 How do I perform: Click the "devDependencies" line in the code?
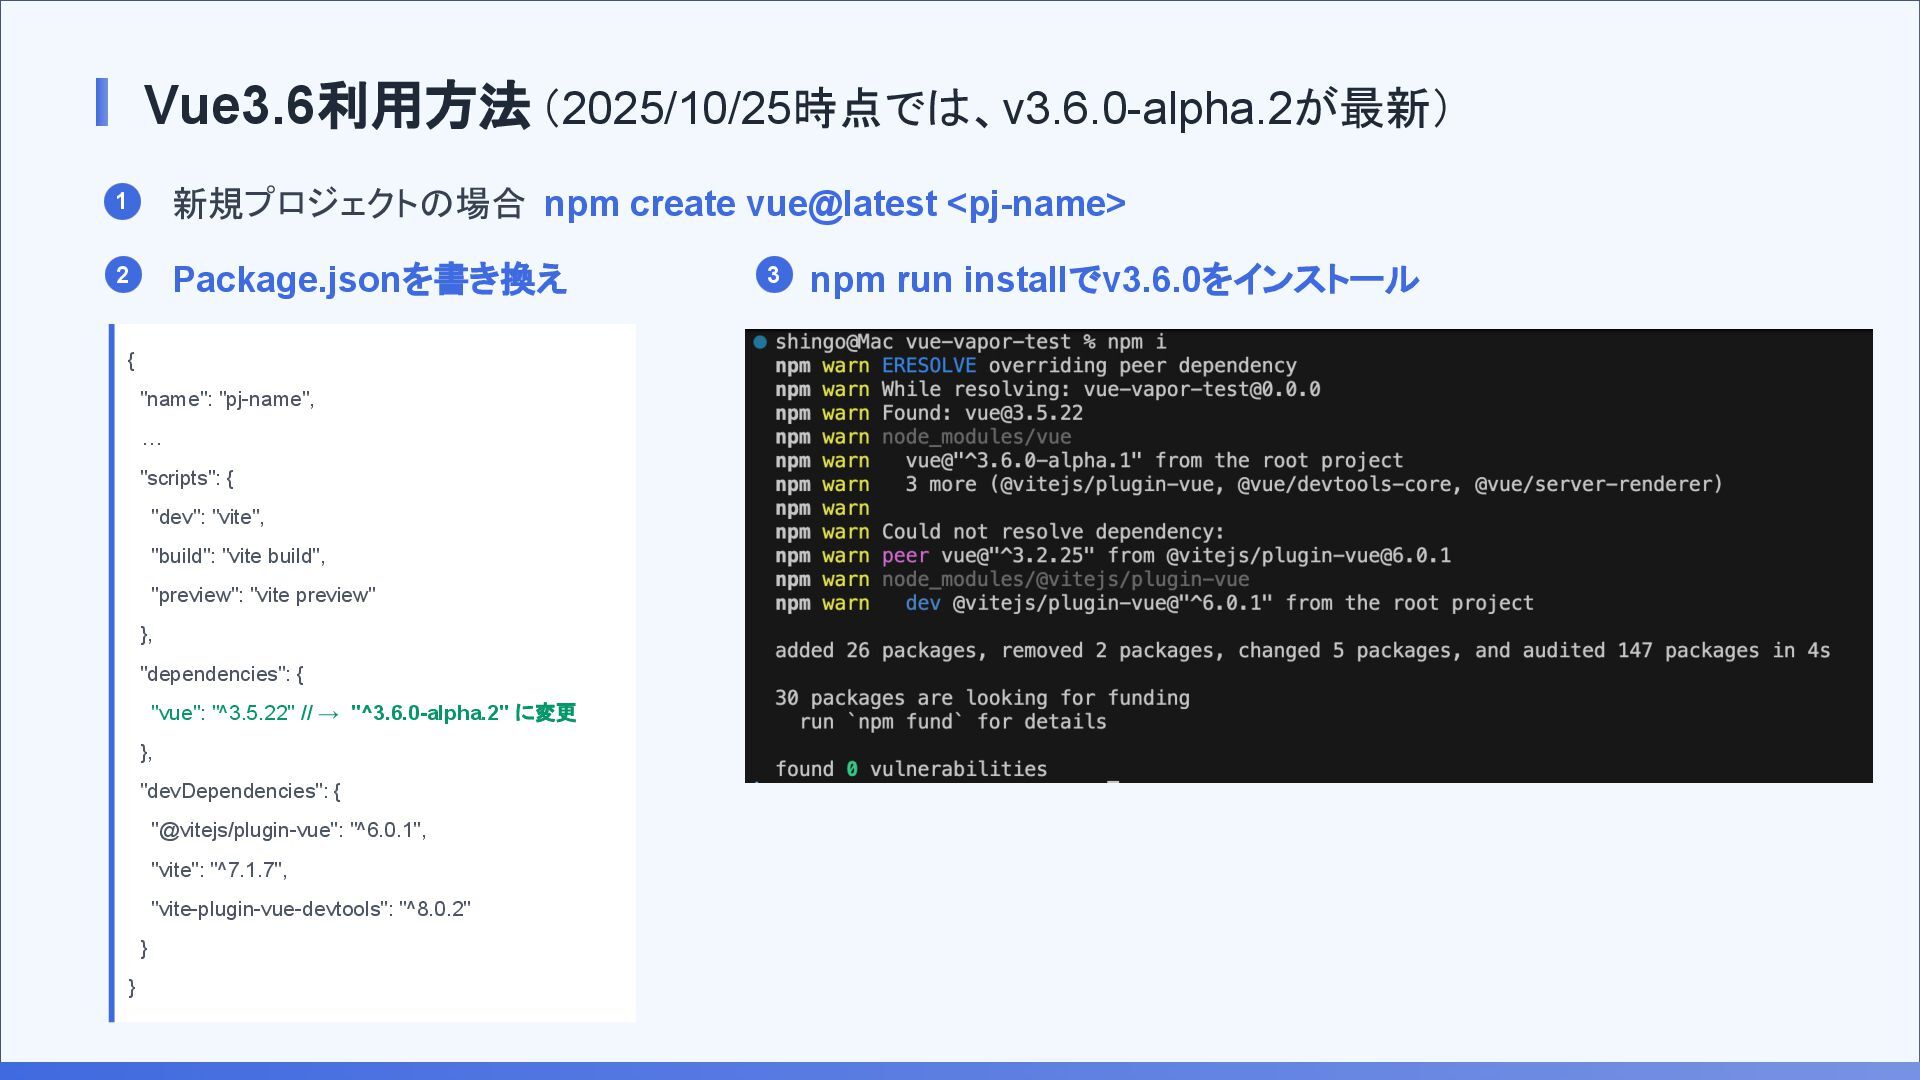(240, 791)
